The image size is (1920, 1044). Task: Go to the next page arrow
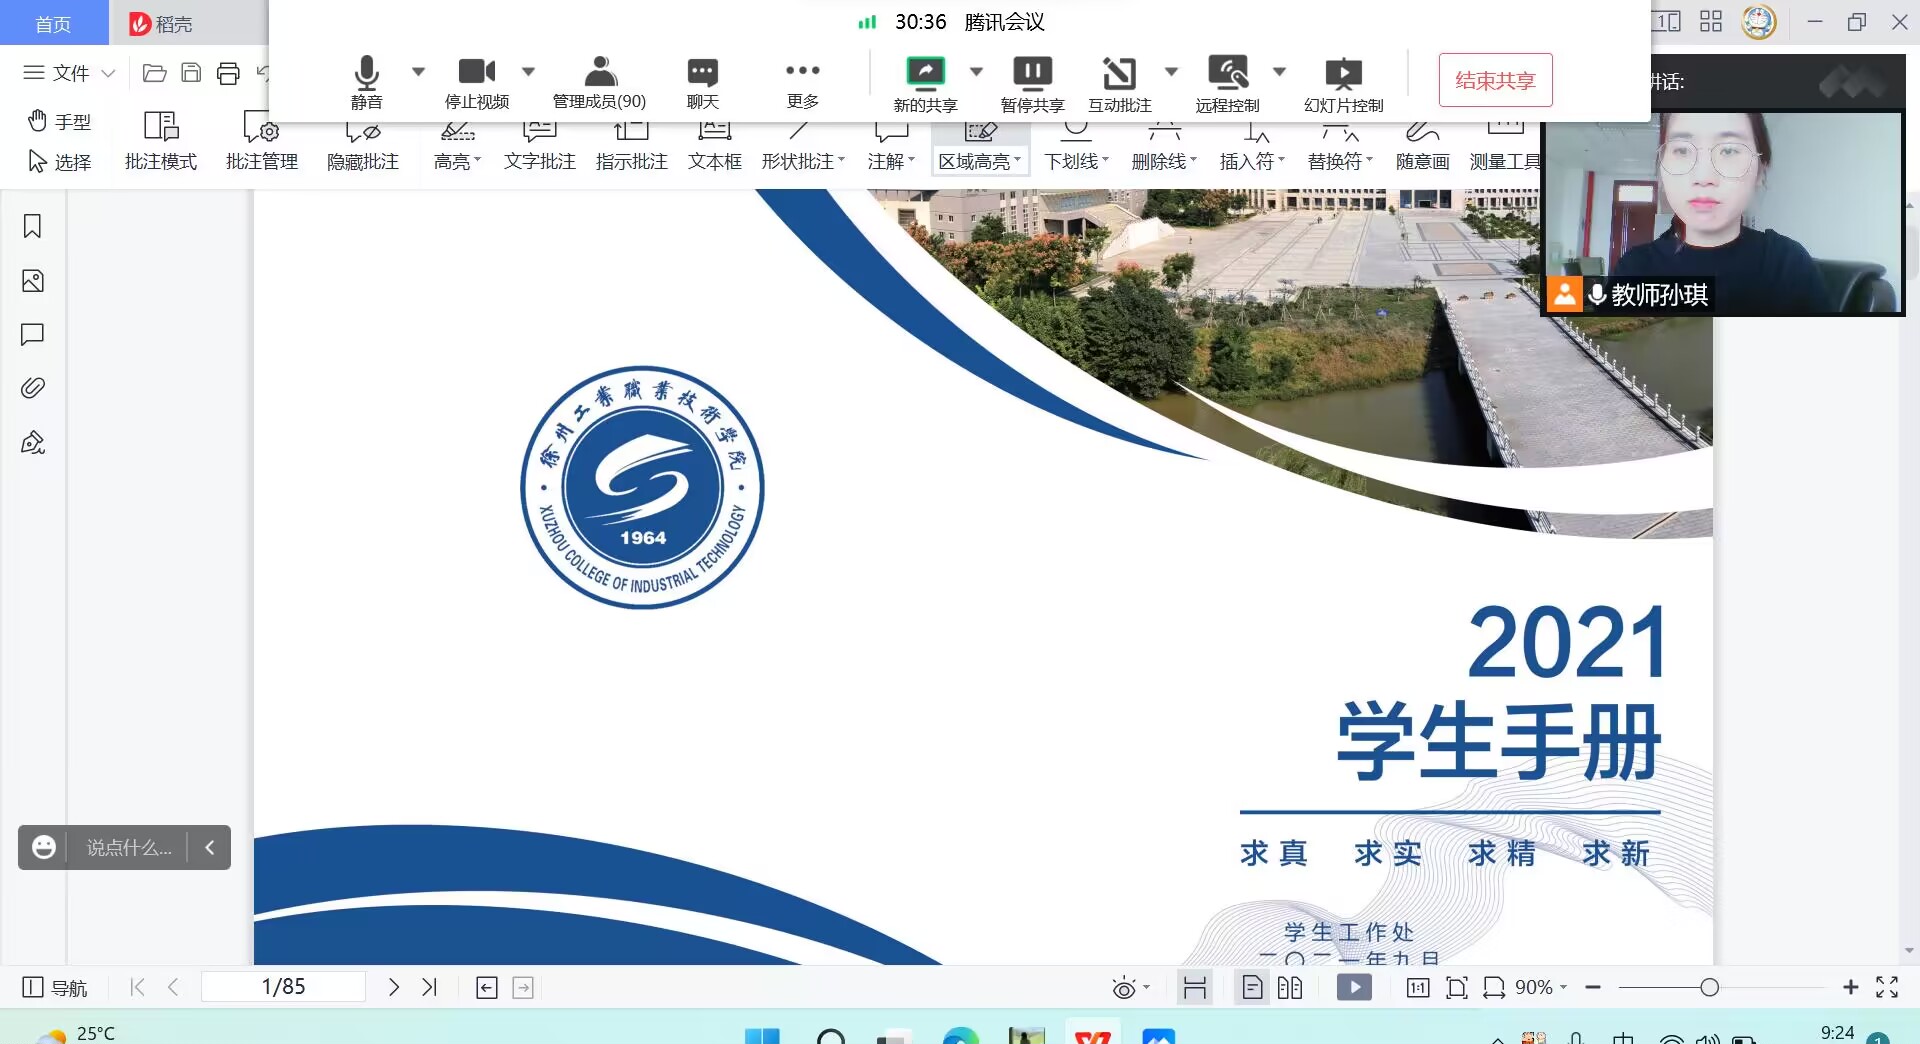pos(394,988)
